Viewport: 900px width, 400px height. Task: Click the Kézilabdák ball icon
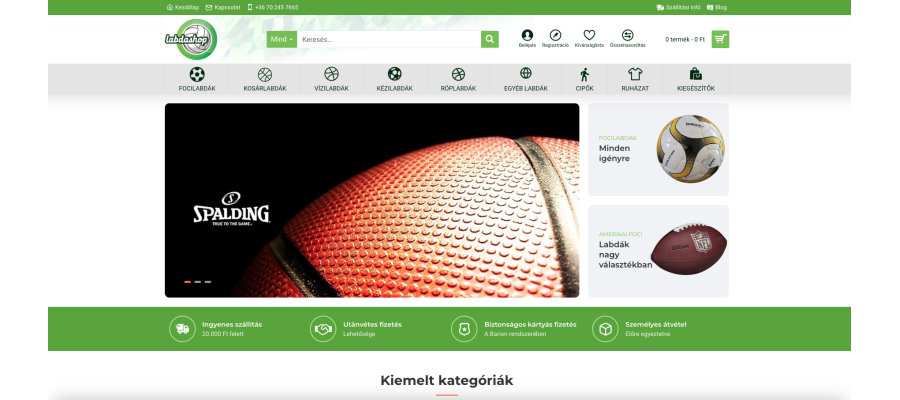[x=394, y=73]
